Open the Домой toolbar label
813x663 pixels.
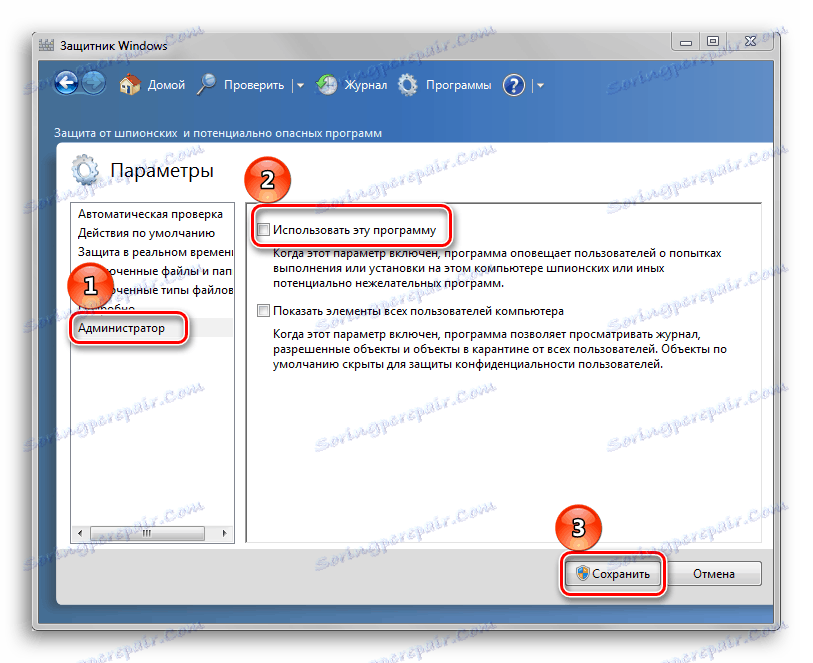166,85
